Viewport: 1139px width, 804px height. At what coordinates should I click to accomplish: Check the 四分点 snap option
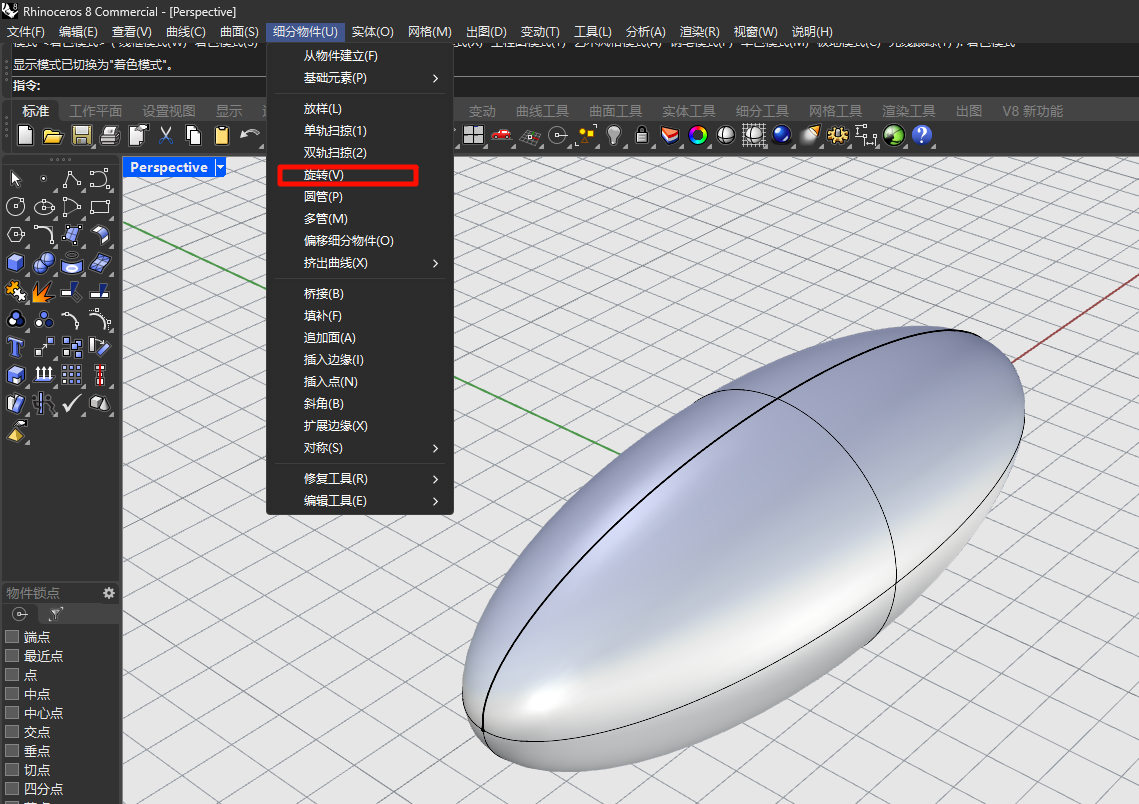pyautogui.click(x=13, y=789)
